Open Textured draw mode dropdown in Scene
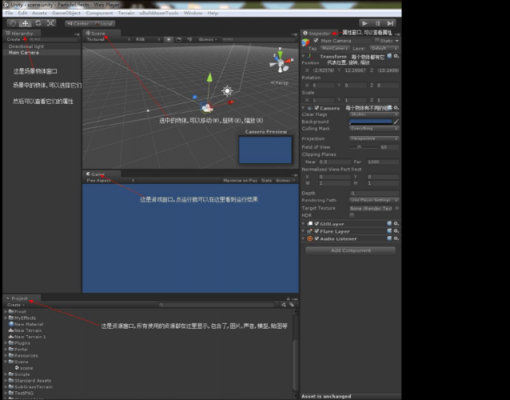The height and width of the screenshot is (400, 510). coord(108,40)
